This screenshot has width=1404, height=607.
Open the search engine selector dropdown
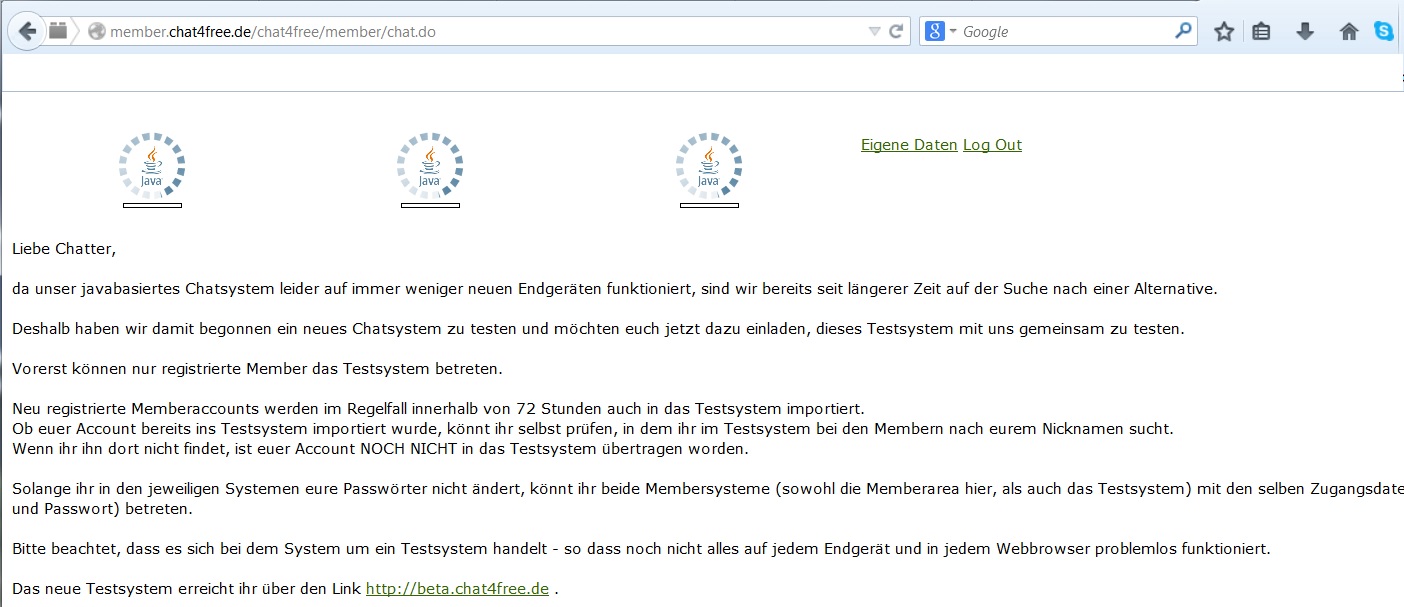941,32
